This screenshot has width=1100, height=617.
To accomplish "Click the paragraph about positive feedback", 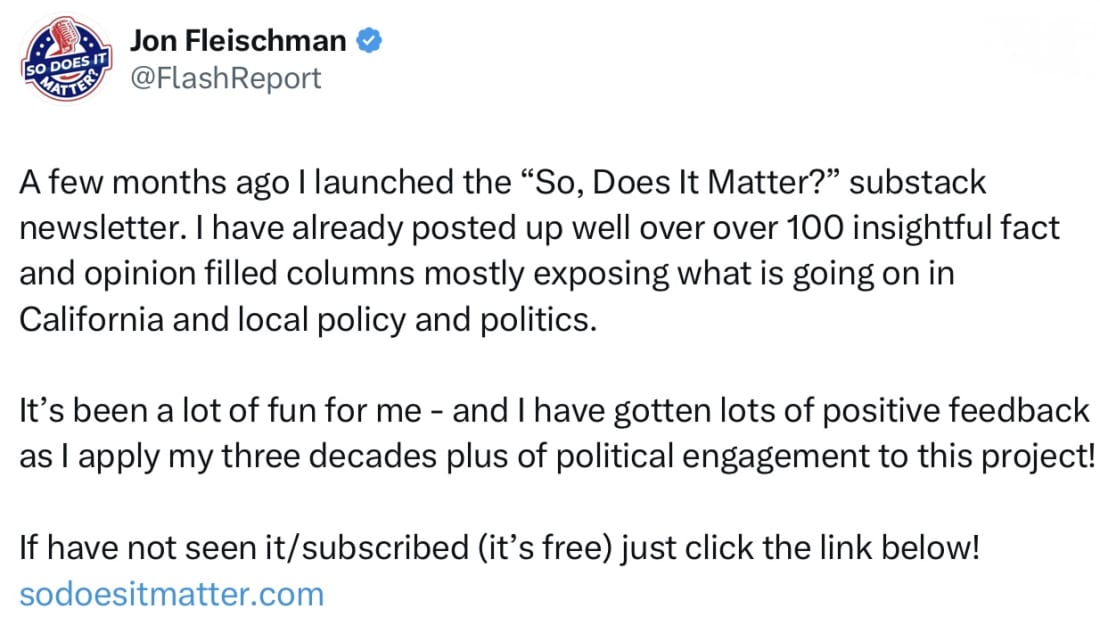I will point(556,433).
